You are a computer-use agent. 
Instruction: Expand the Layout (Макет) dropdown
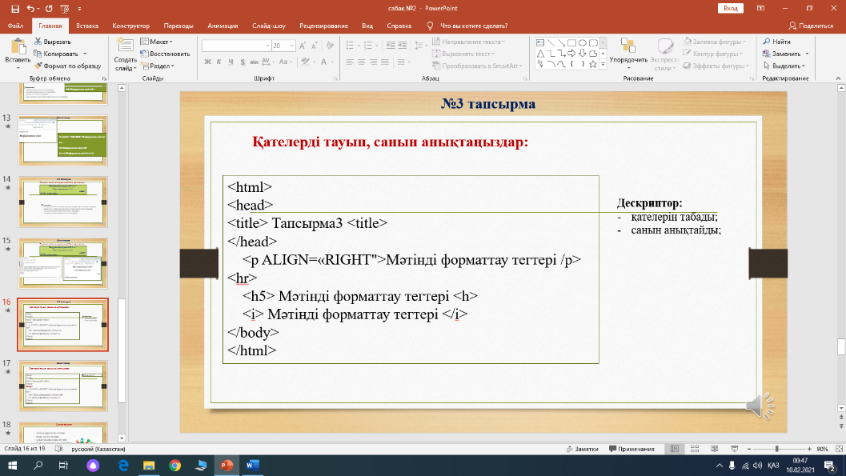[x=158, y=42]
